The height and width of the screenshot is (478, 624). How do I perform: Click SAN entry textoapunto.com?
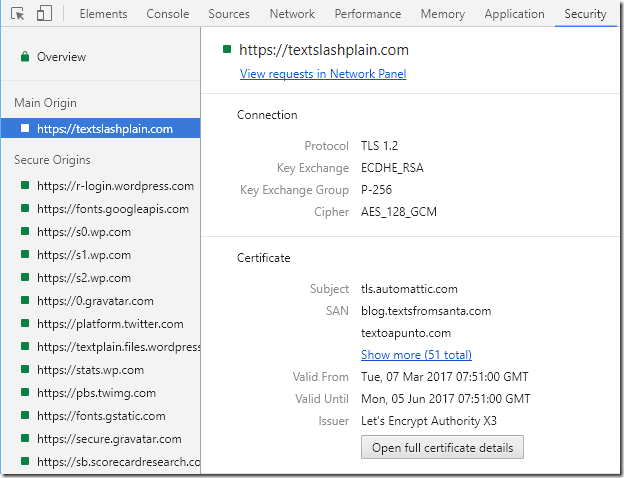pos(406,332)
